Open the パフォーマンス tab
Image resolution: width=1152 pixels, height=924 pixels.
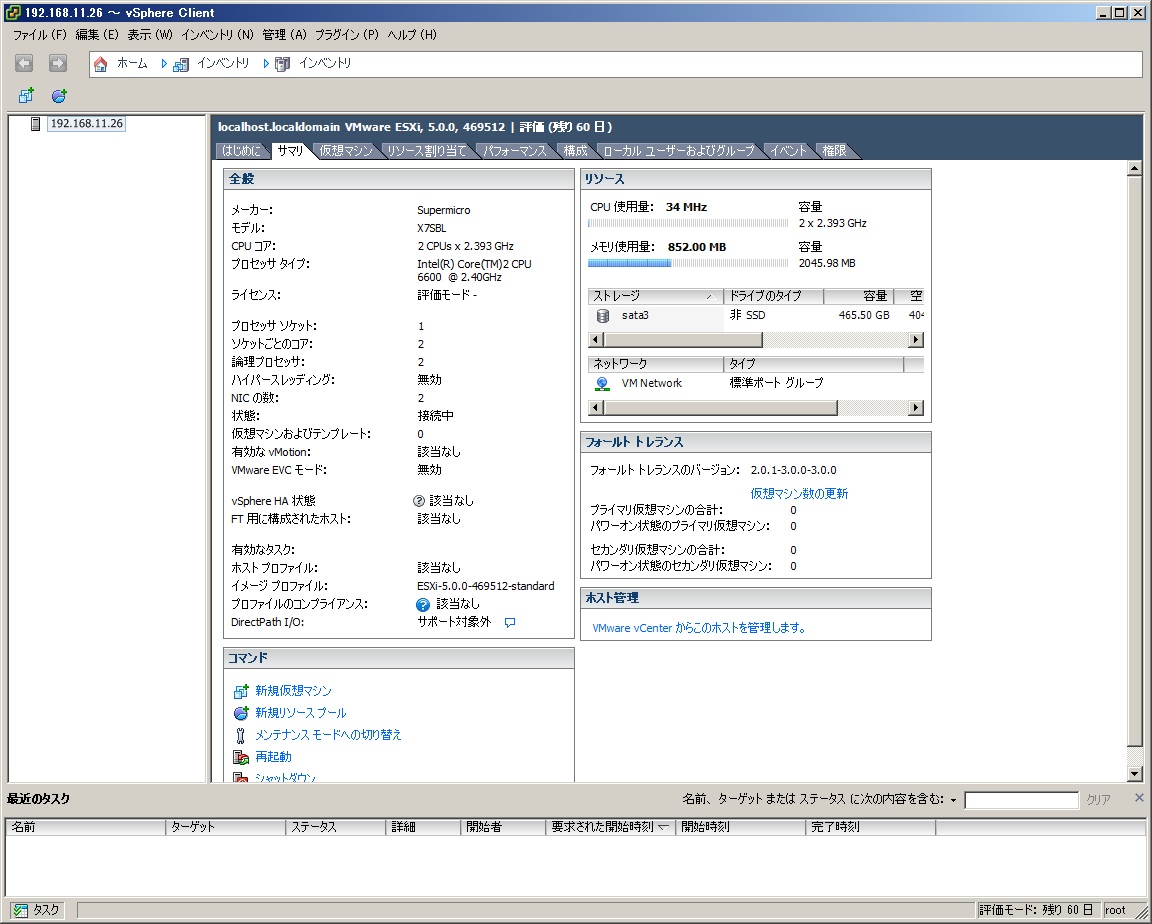(514, 151)
